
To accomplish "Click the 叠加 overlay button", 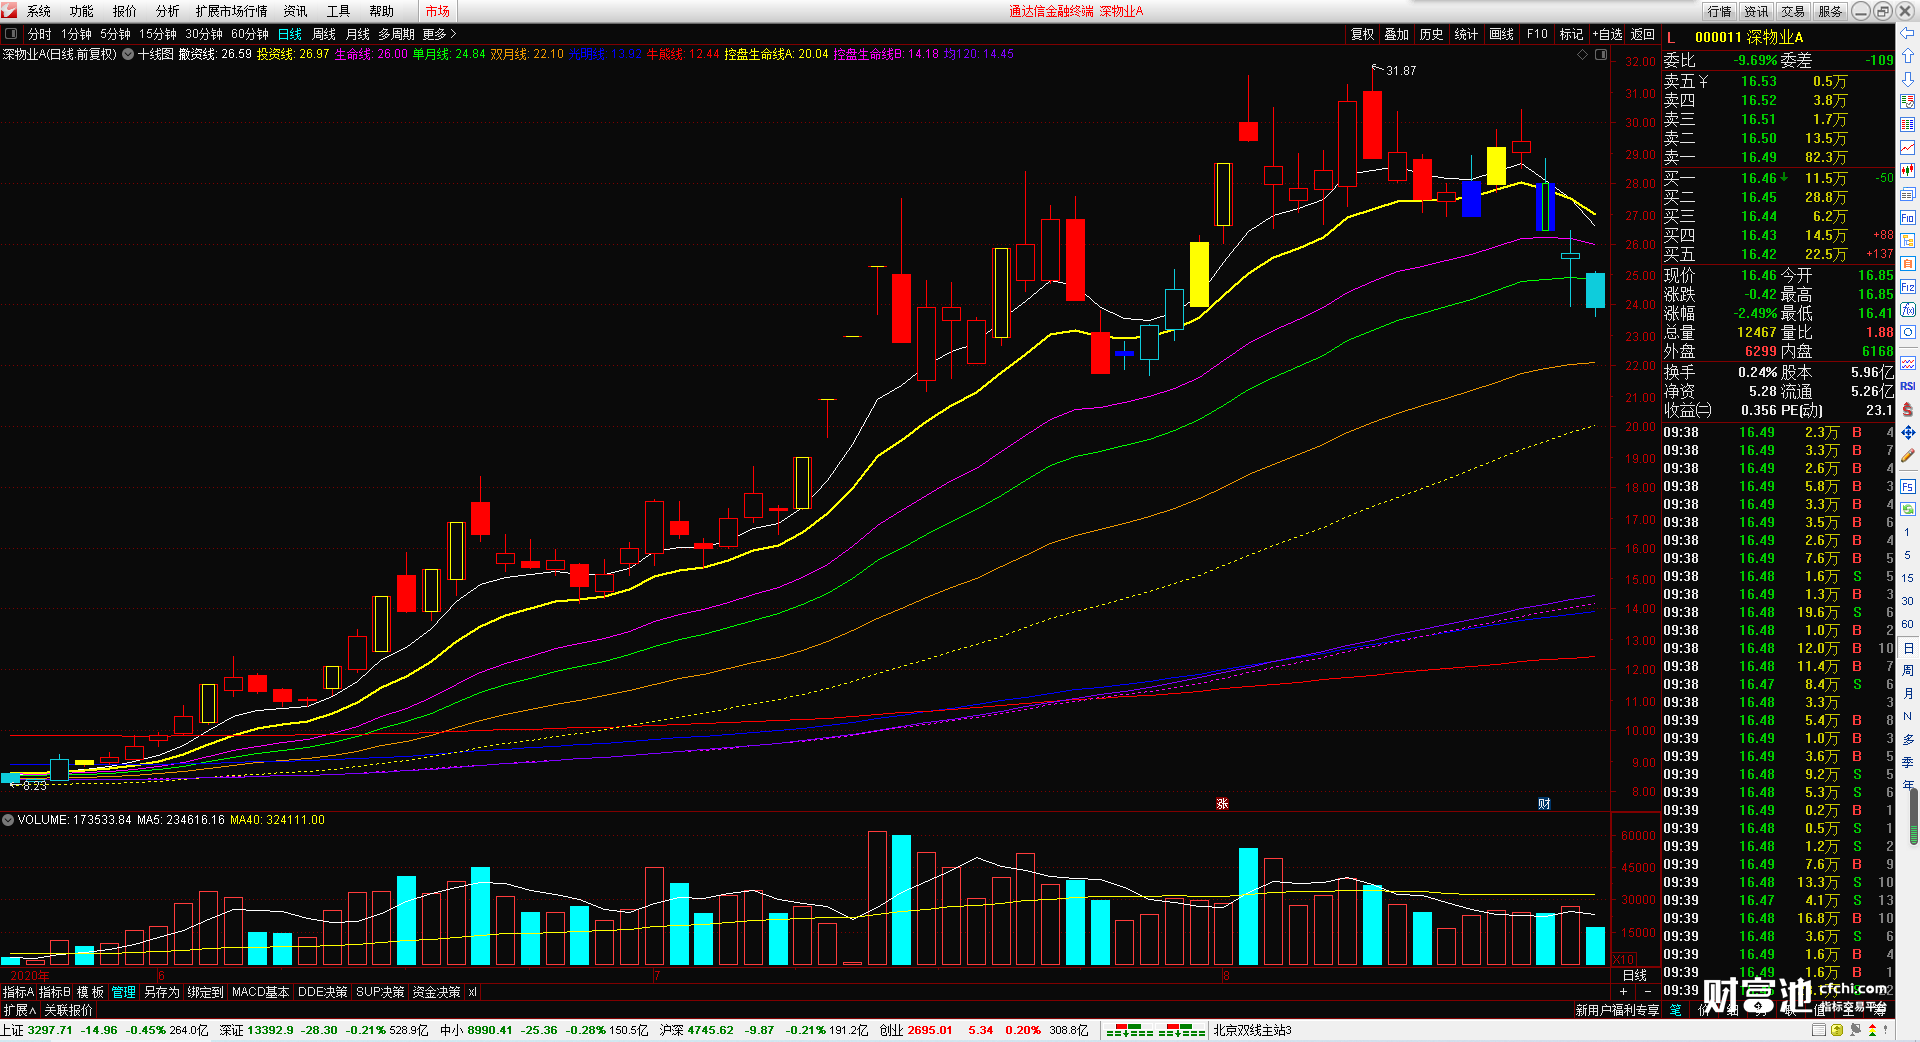I will (1396, 34).
